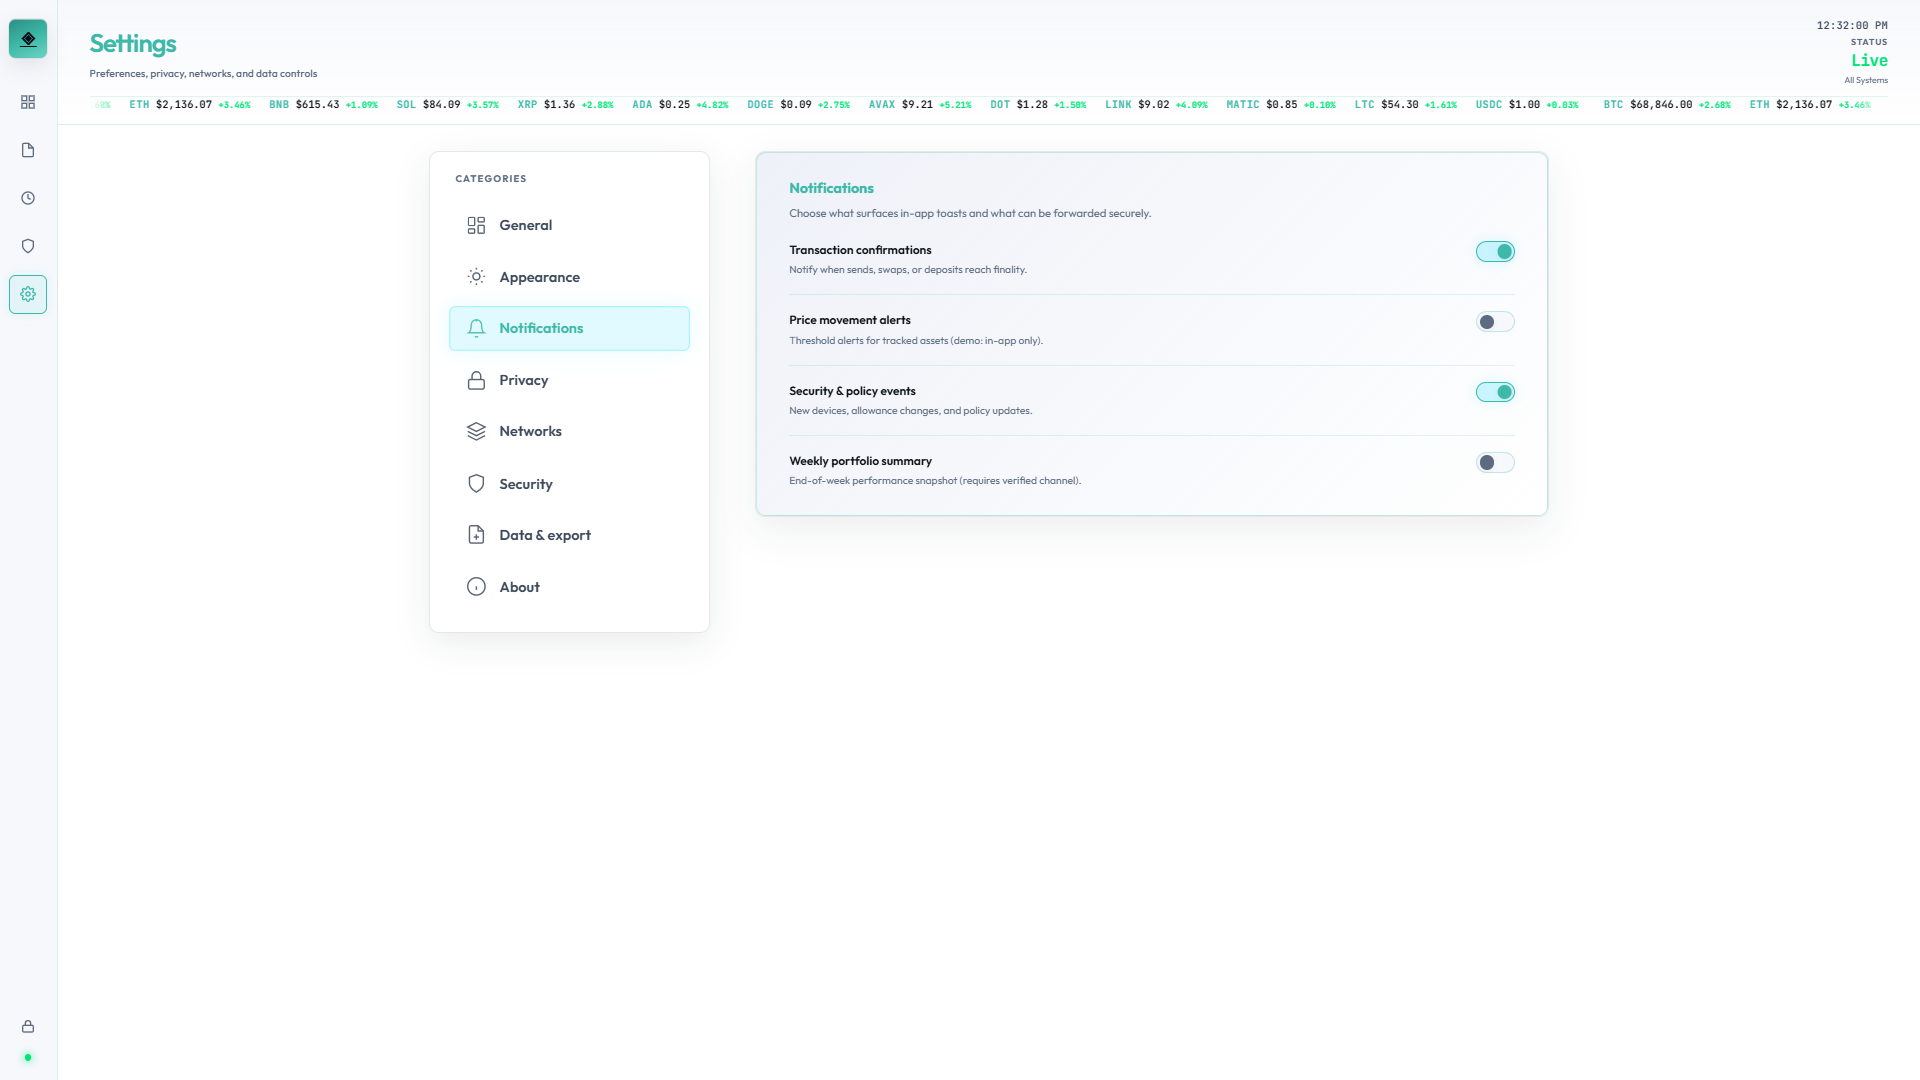Click the lock icon in the sidebar bottom
This screenshot has height=1080, width=1920.
(x=28, y=1026)
